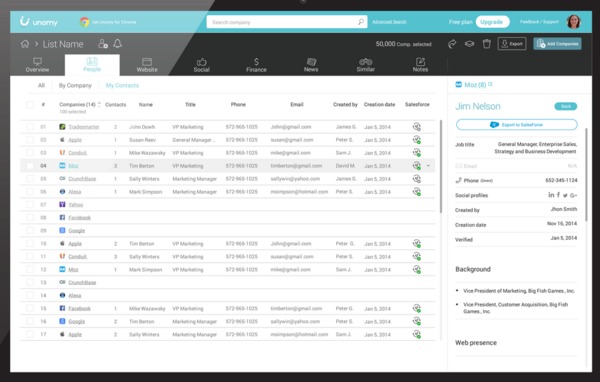This screenshot has width=600, height=382.
Task: Click the phone icon in the contact details
Action: [458, 180]
